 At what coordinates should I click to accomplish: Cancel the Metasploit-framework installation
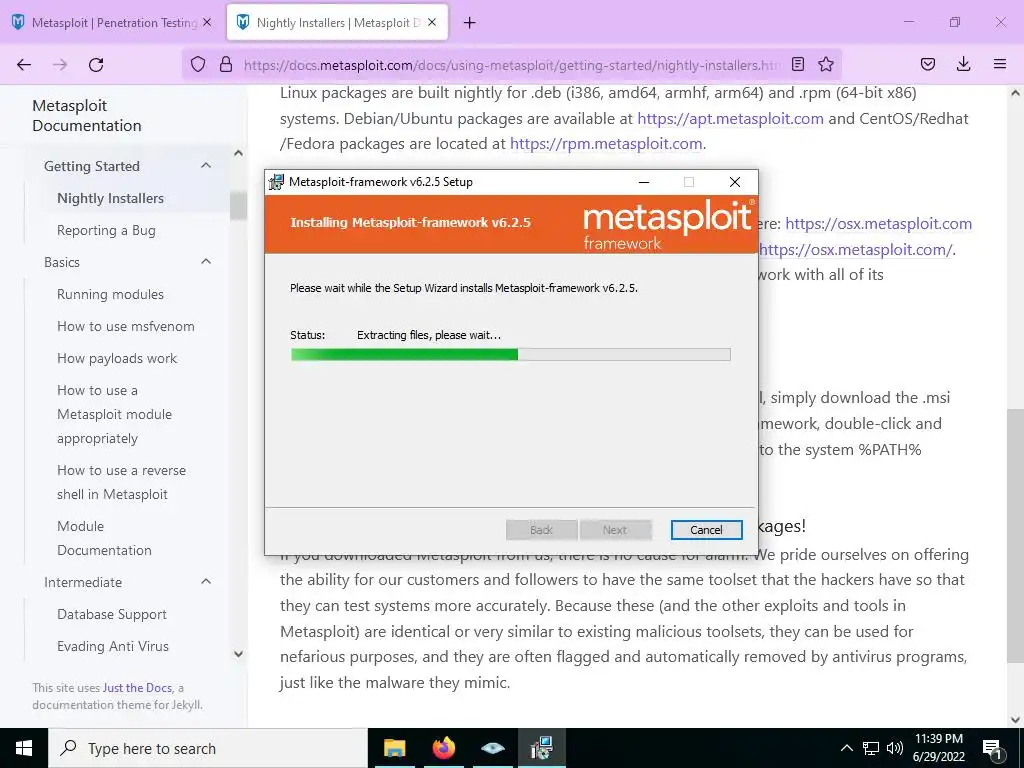(x=706, y=530)
